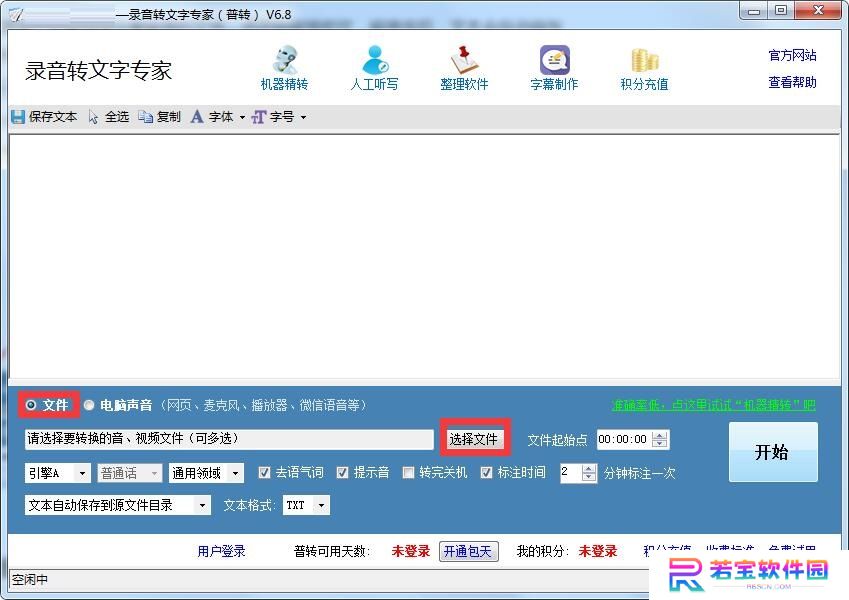Select the 文件 radio button
Viewport: 849px width, 600px height.
[31, 405]
